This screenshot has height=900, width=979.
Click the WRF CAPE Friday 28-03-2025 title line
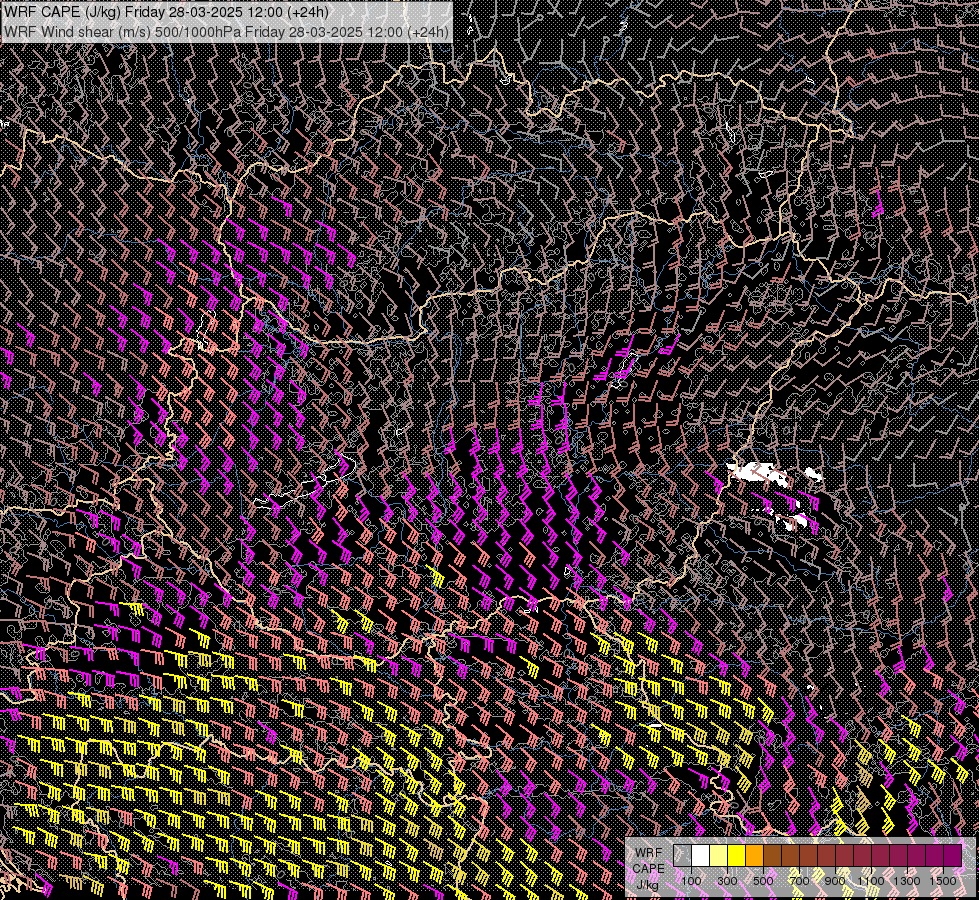click(166, 12)
